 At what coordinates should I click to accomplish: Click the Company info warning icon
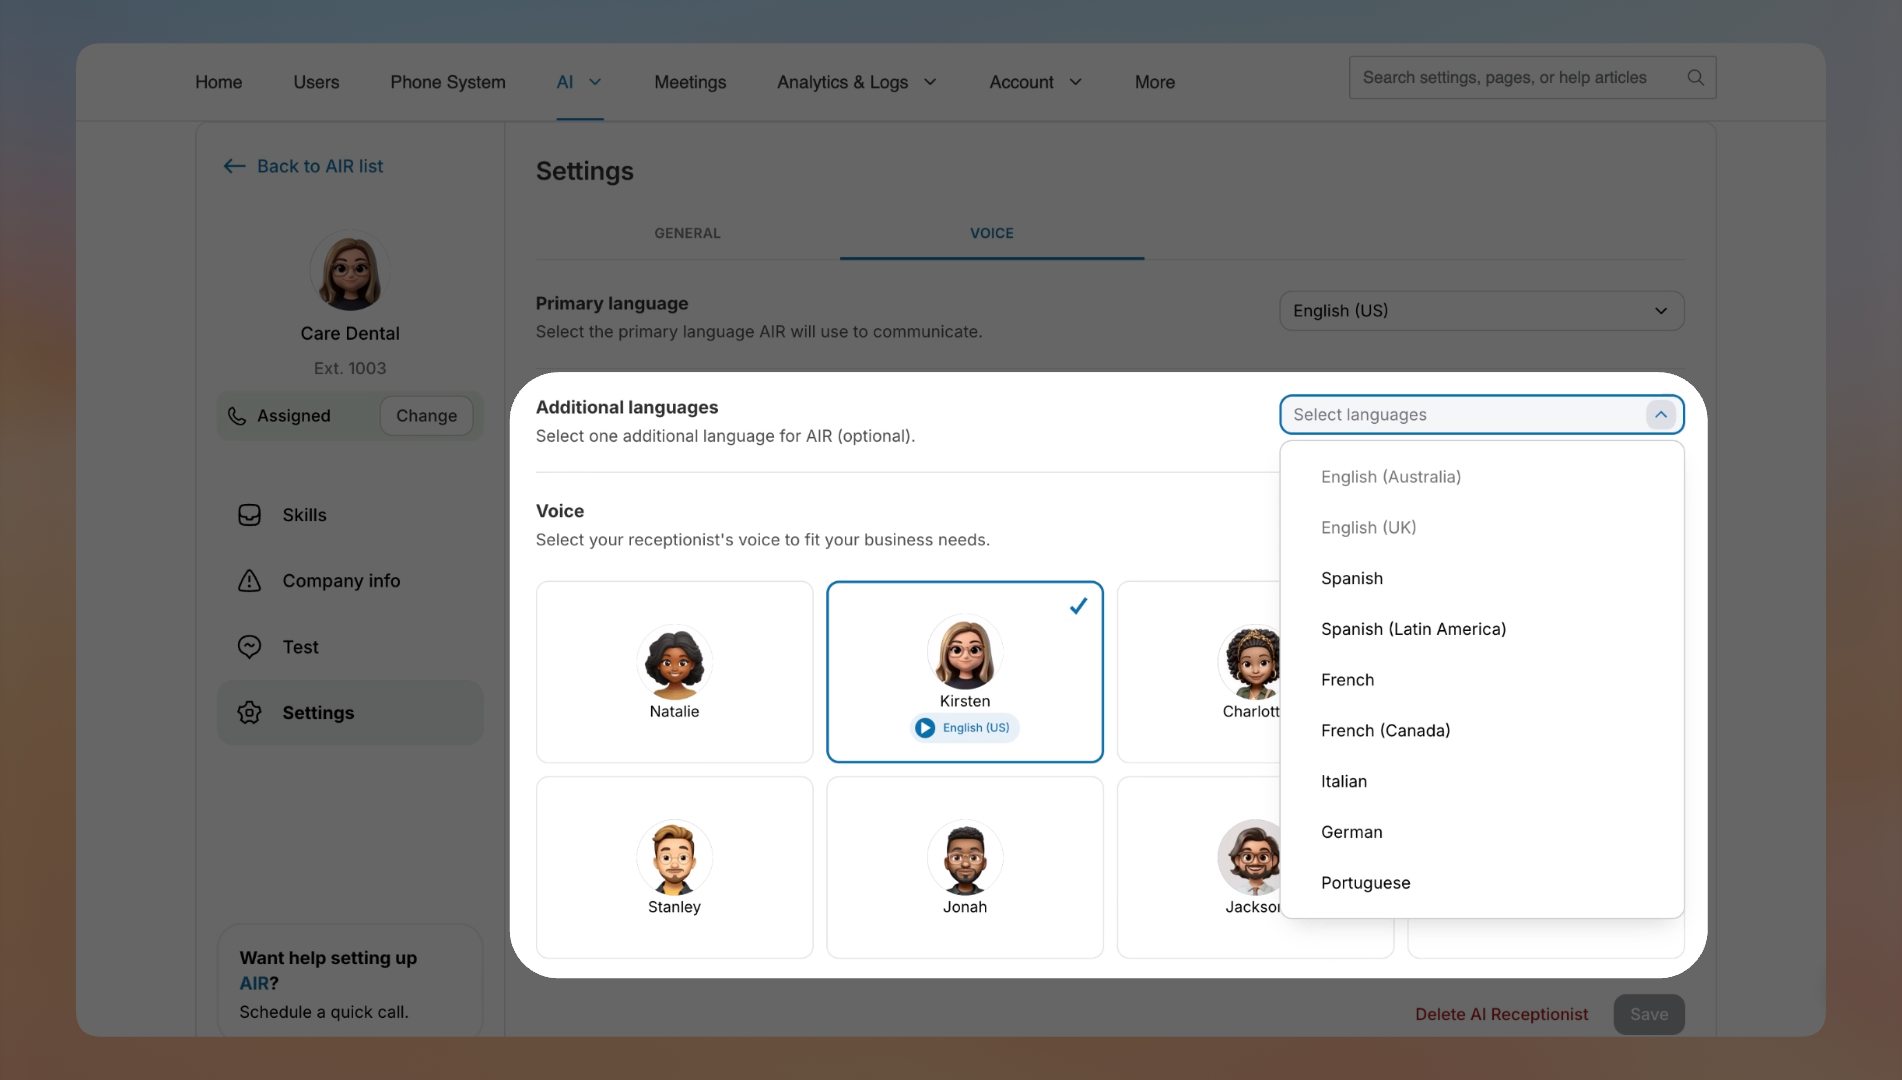(x=249, y=581)
